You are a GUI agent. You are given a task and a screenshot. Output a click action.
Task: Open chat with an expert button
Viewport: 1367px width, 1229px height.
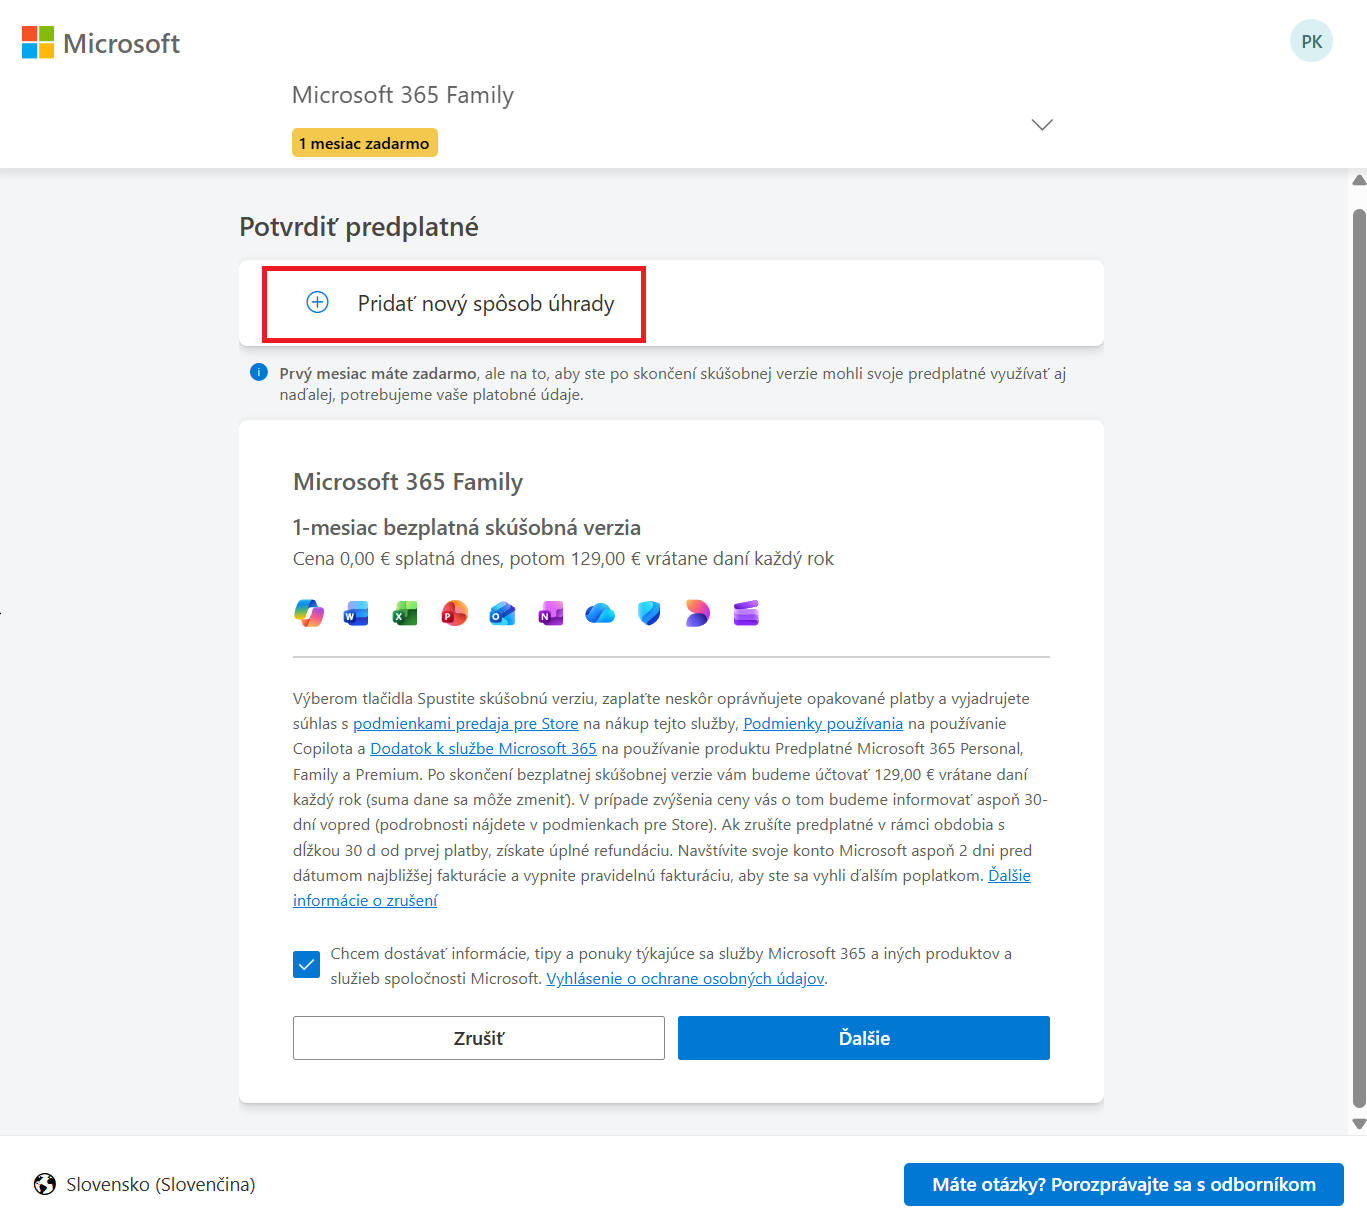click(x=1124, y=1184)
